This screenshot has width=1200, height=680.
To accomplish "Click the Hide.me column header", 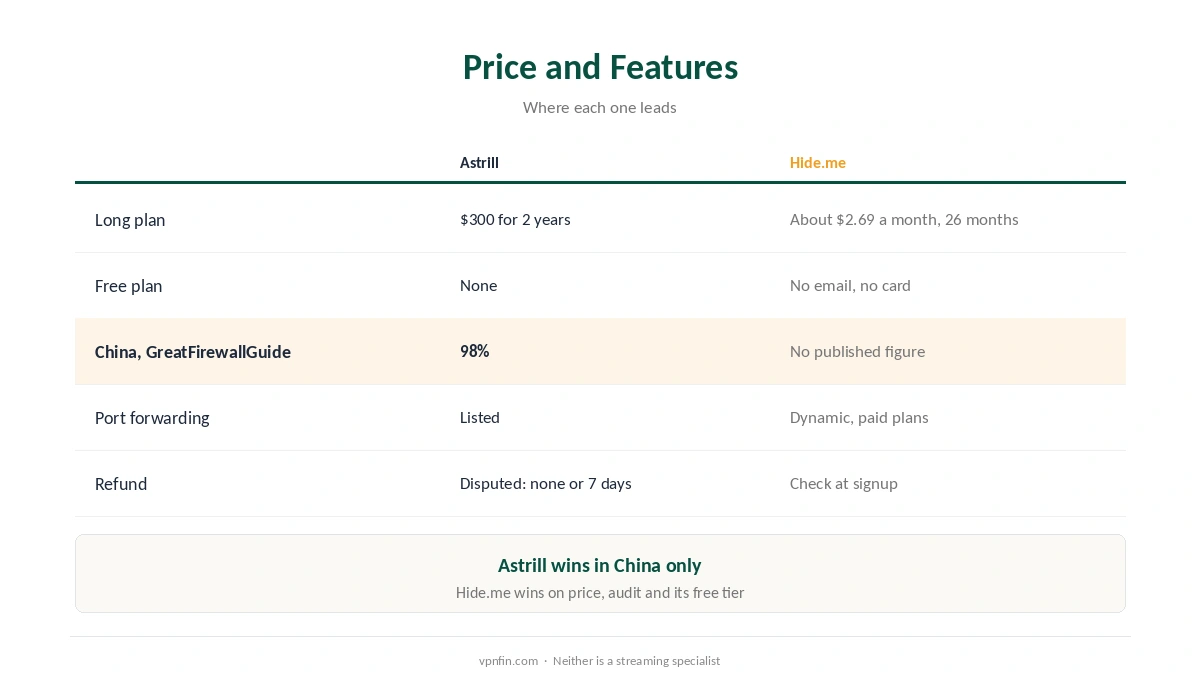I will coord(818,163).
